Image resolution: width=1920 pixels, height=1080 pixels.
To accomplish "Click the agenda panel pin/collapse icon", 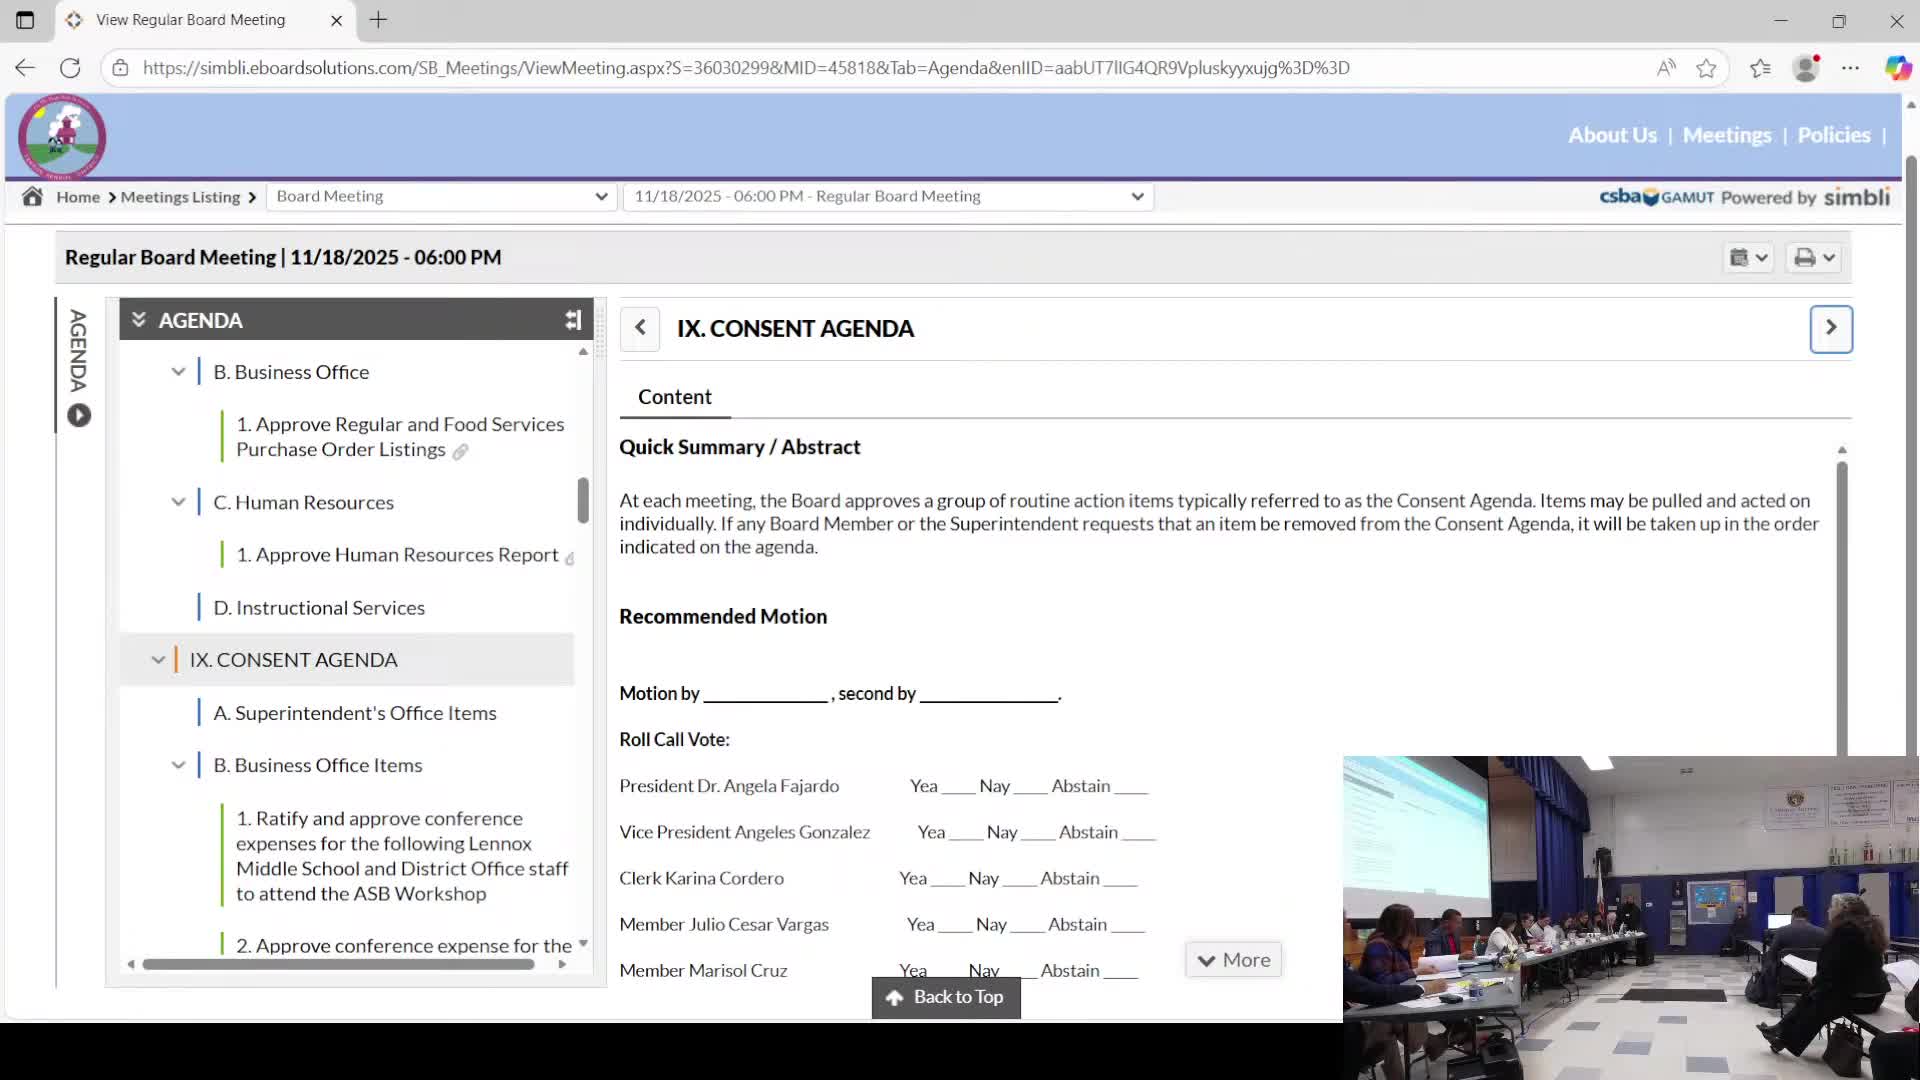I will pyautogui.click(x=573, y=320).
